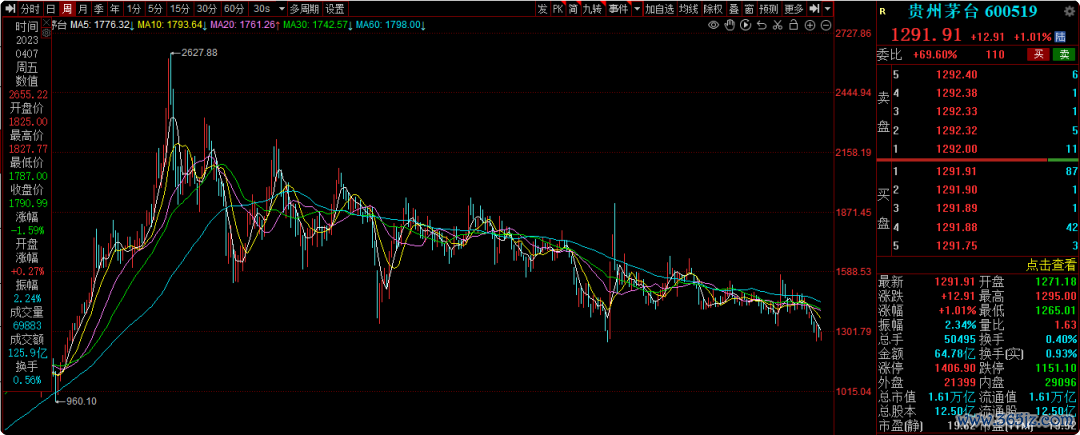Click the 事件 events button

[619, 9]
